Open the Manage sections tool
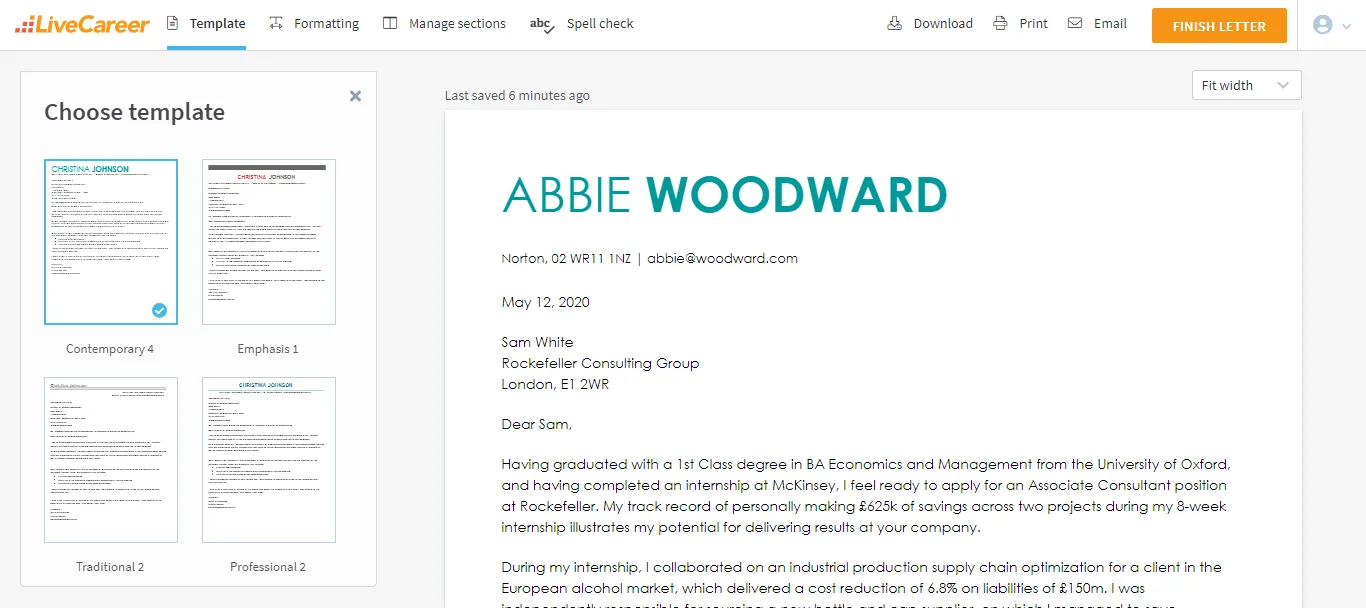 click(x=443, y=23)
